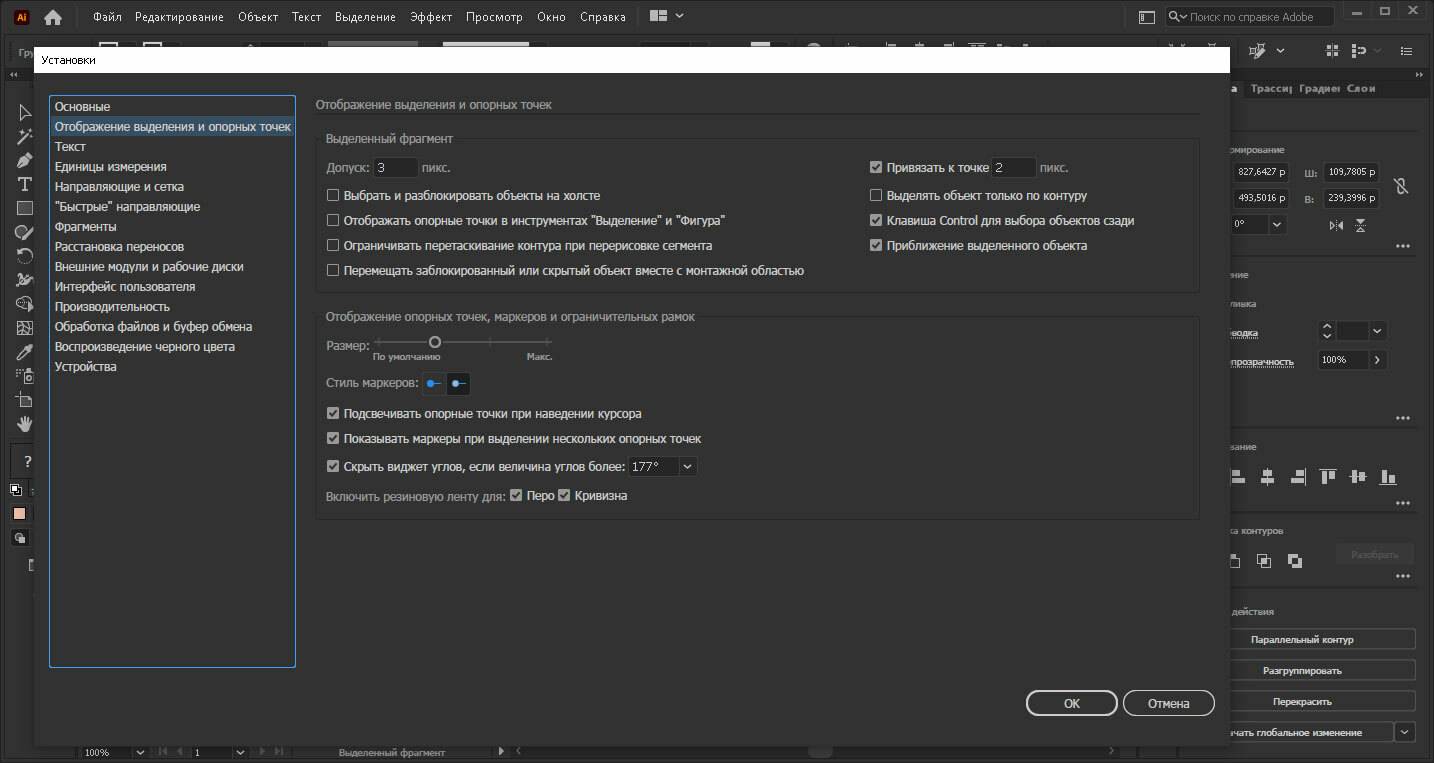Toggle the 'Перо' rubber band checkbox
Viewport: 1434px width, 763px height.
pos(516,495)
